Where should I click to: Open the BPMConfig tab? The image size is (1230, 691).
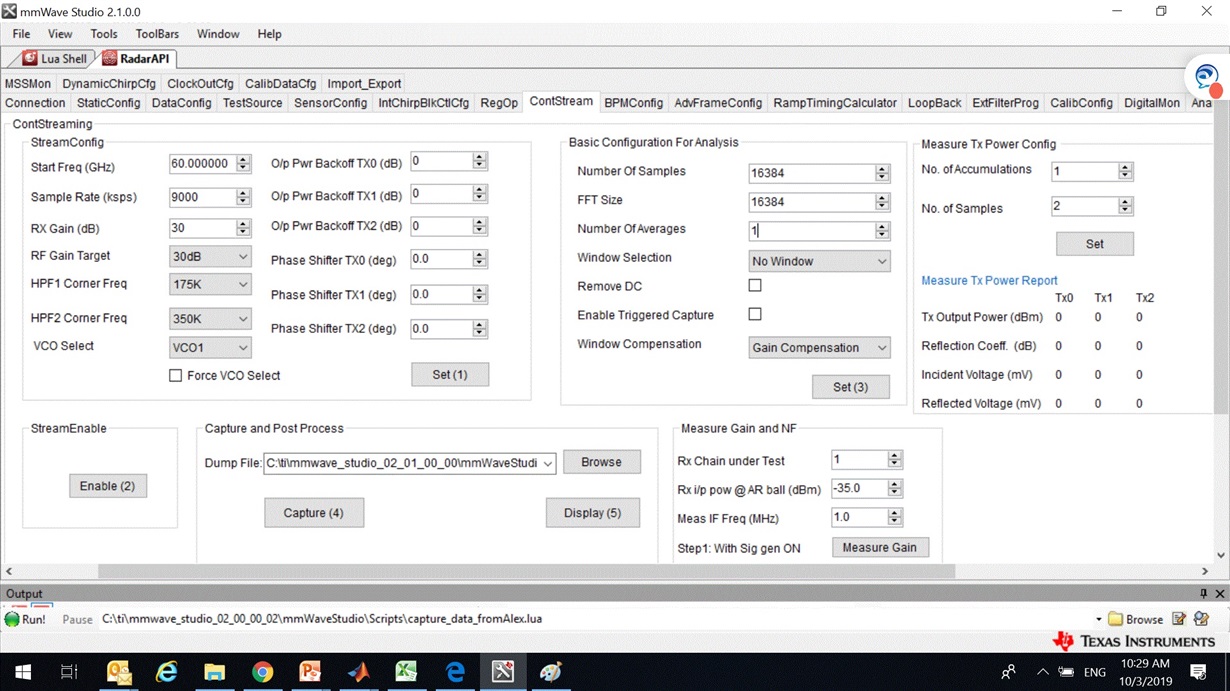633,103
